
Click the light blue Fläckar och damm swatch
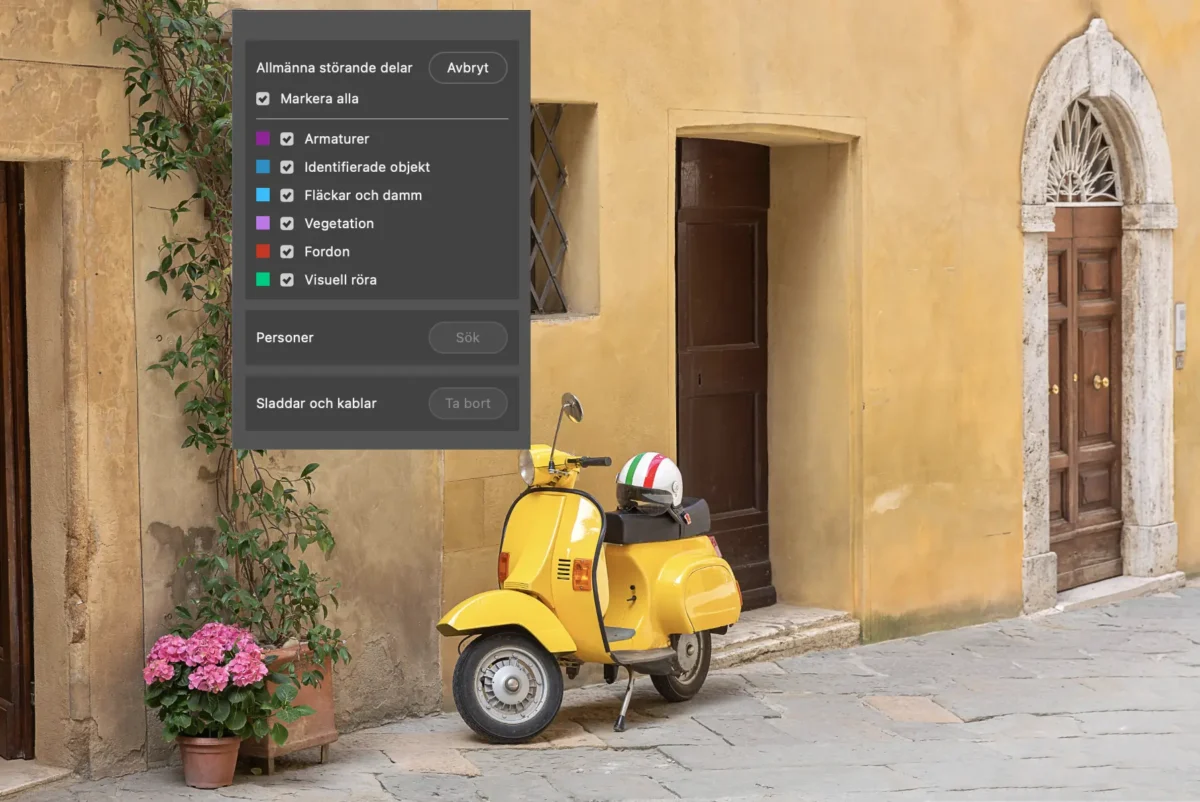coord(263,195)
